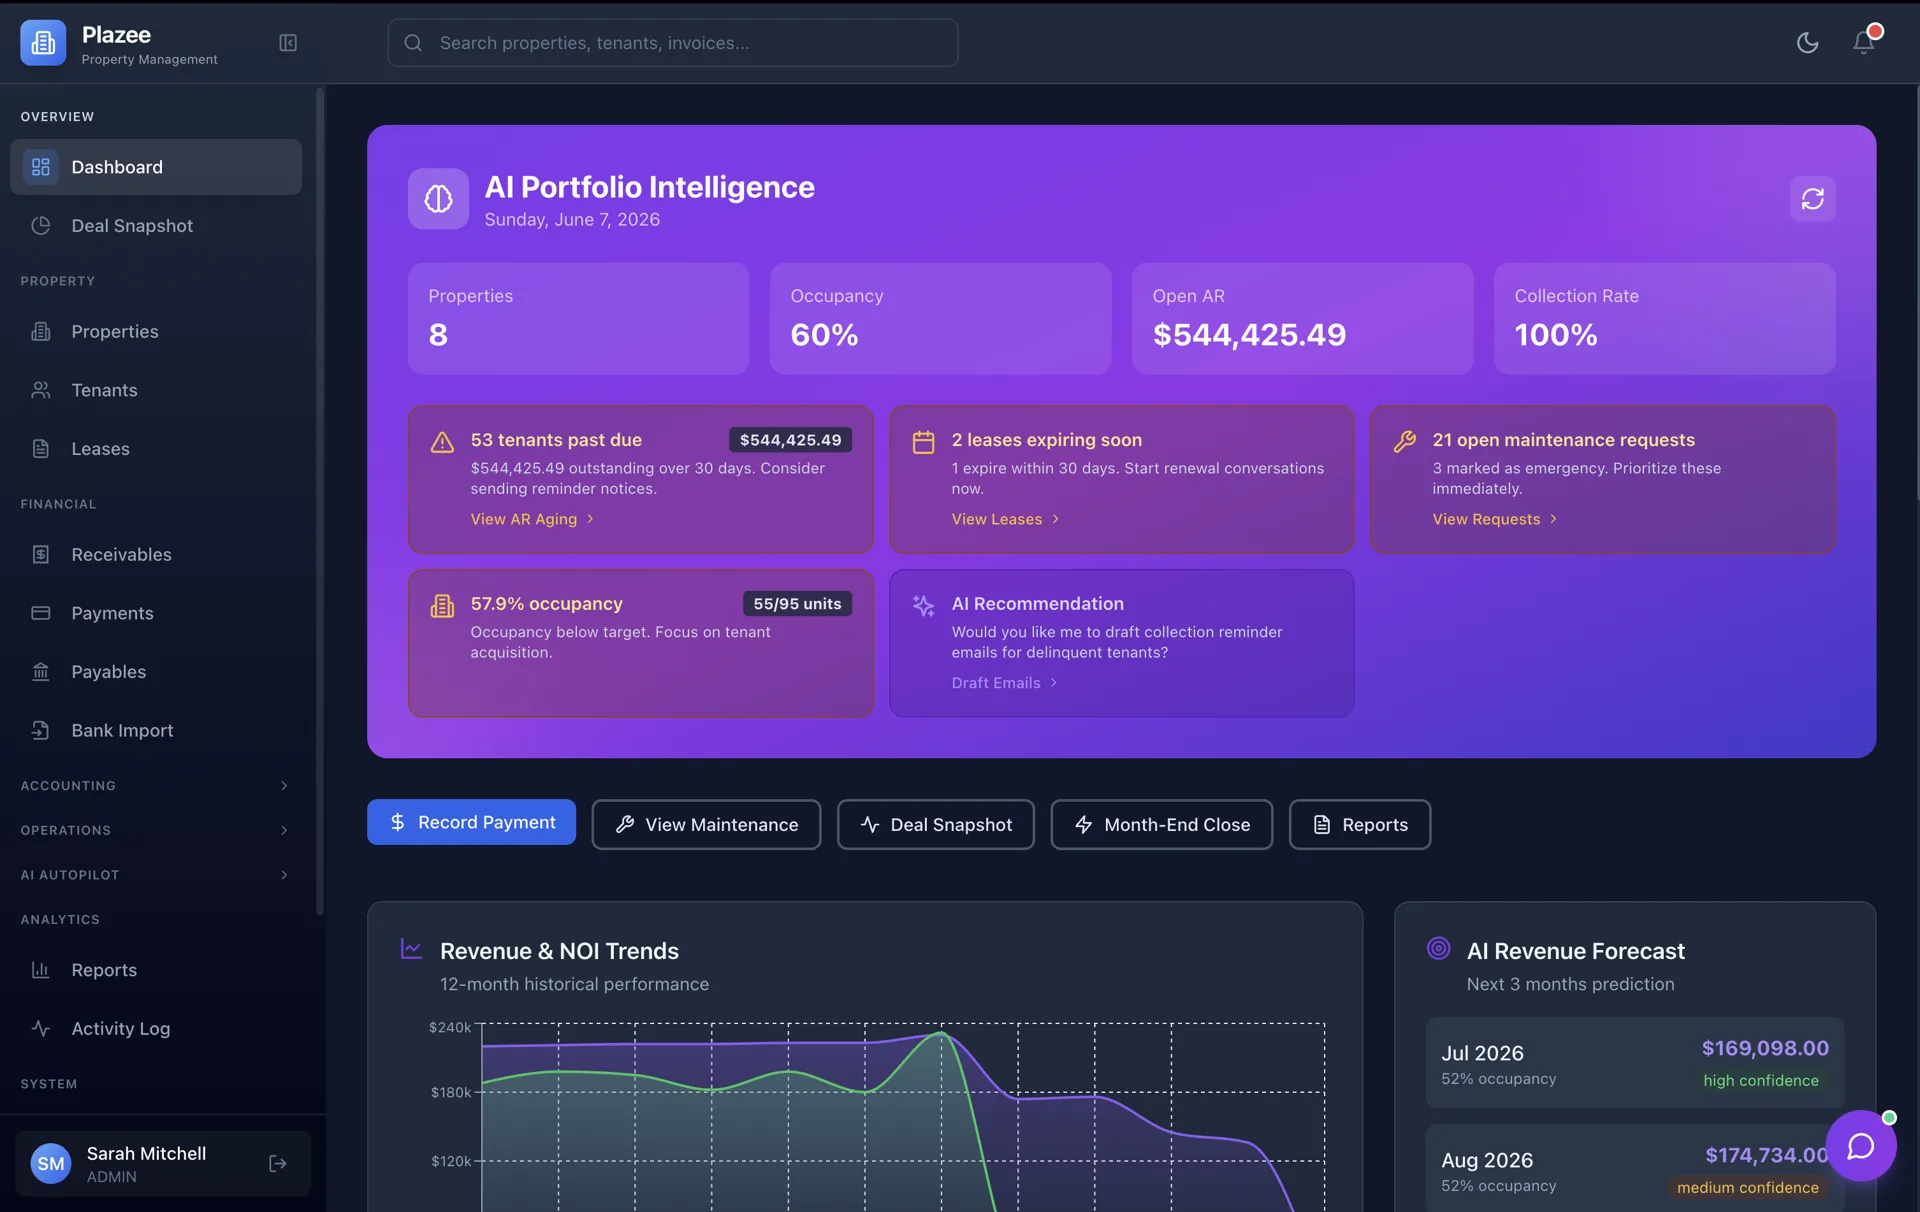Screen dimensions: 1920x1212
Task: Click the sidebar Reports bar-chart icon
Action: tap(41, 970)
